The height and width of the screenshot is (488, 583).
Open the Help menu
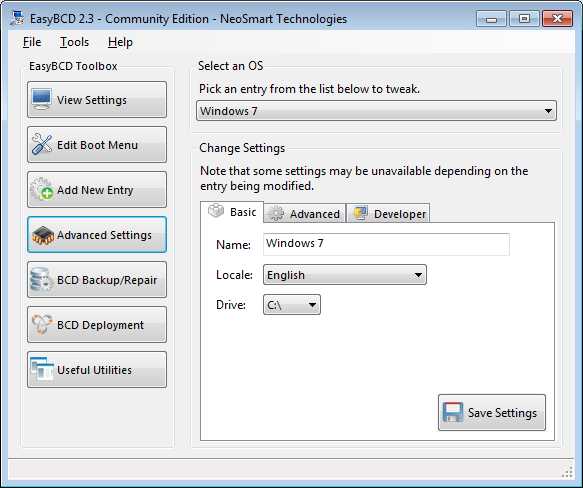click(x=120, y=42)
